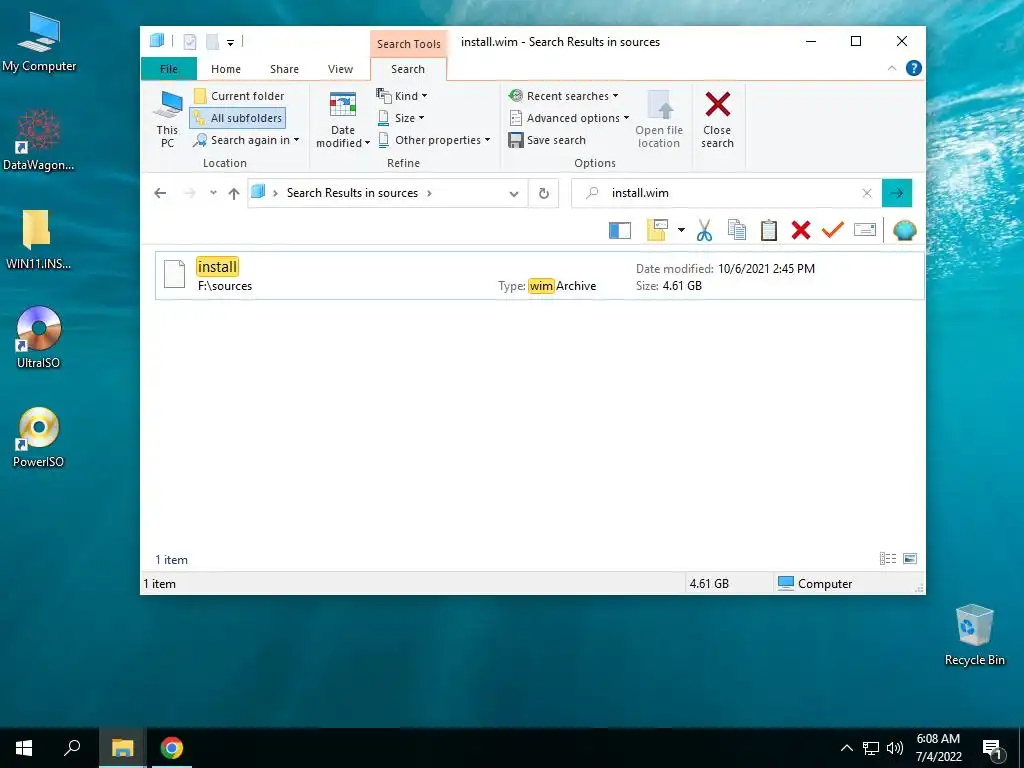Open Google Chrome from the taskbar
This screenshot has height=768, width=1024.
tap(172, 748)
